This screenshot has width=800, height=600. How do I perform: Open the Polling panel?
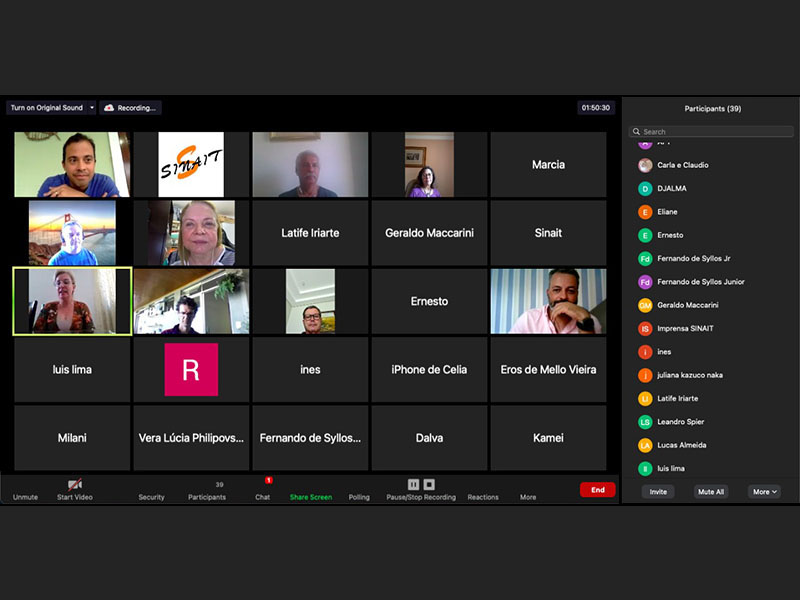pos(359,490)
